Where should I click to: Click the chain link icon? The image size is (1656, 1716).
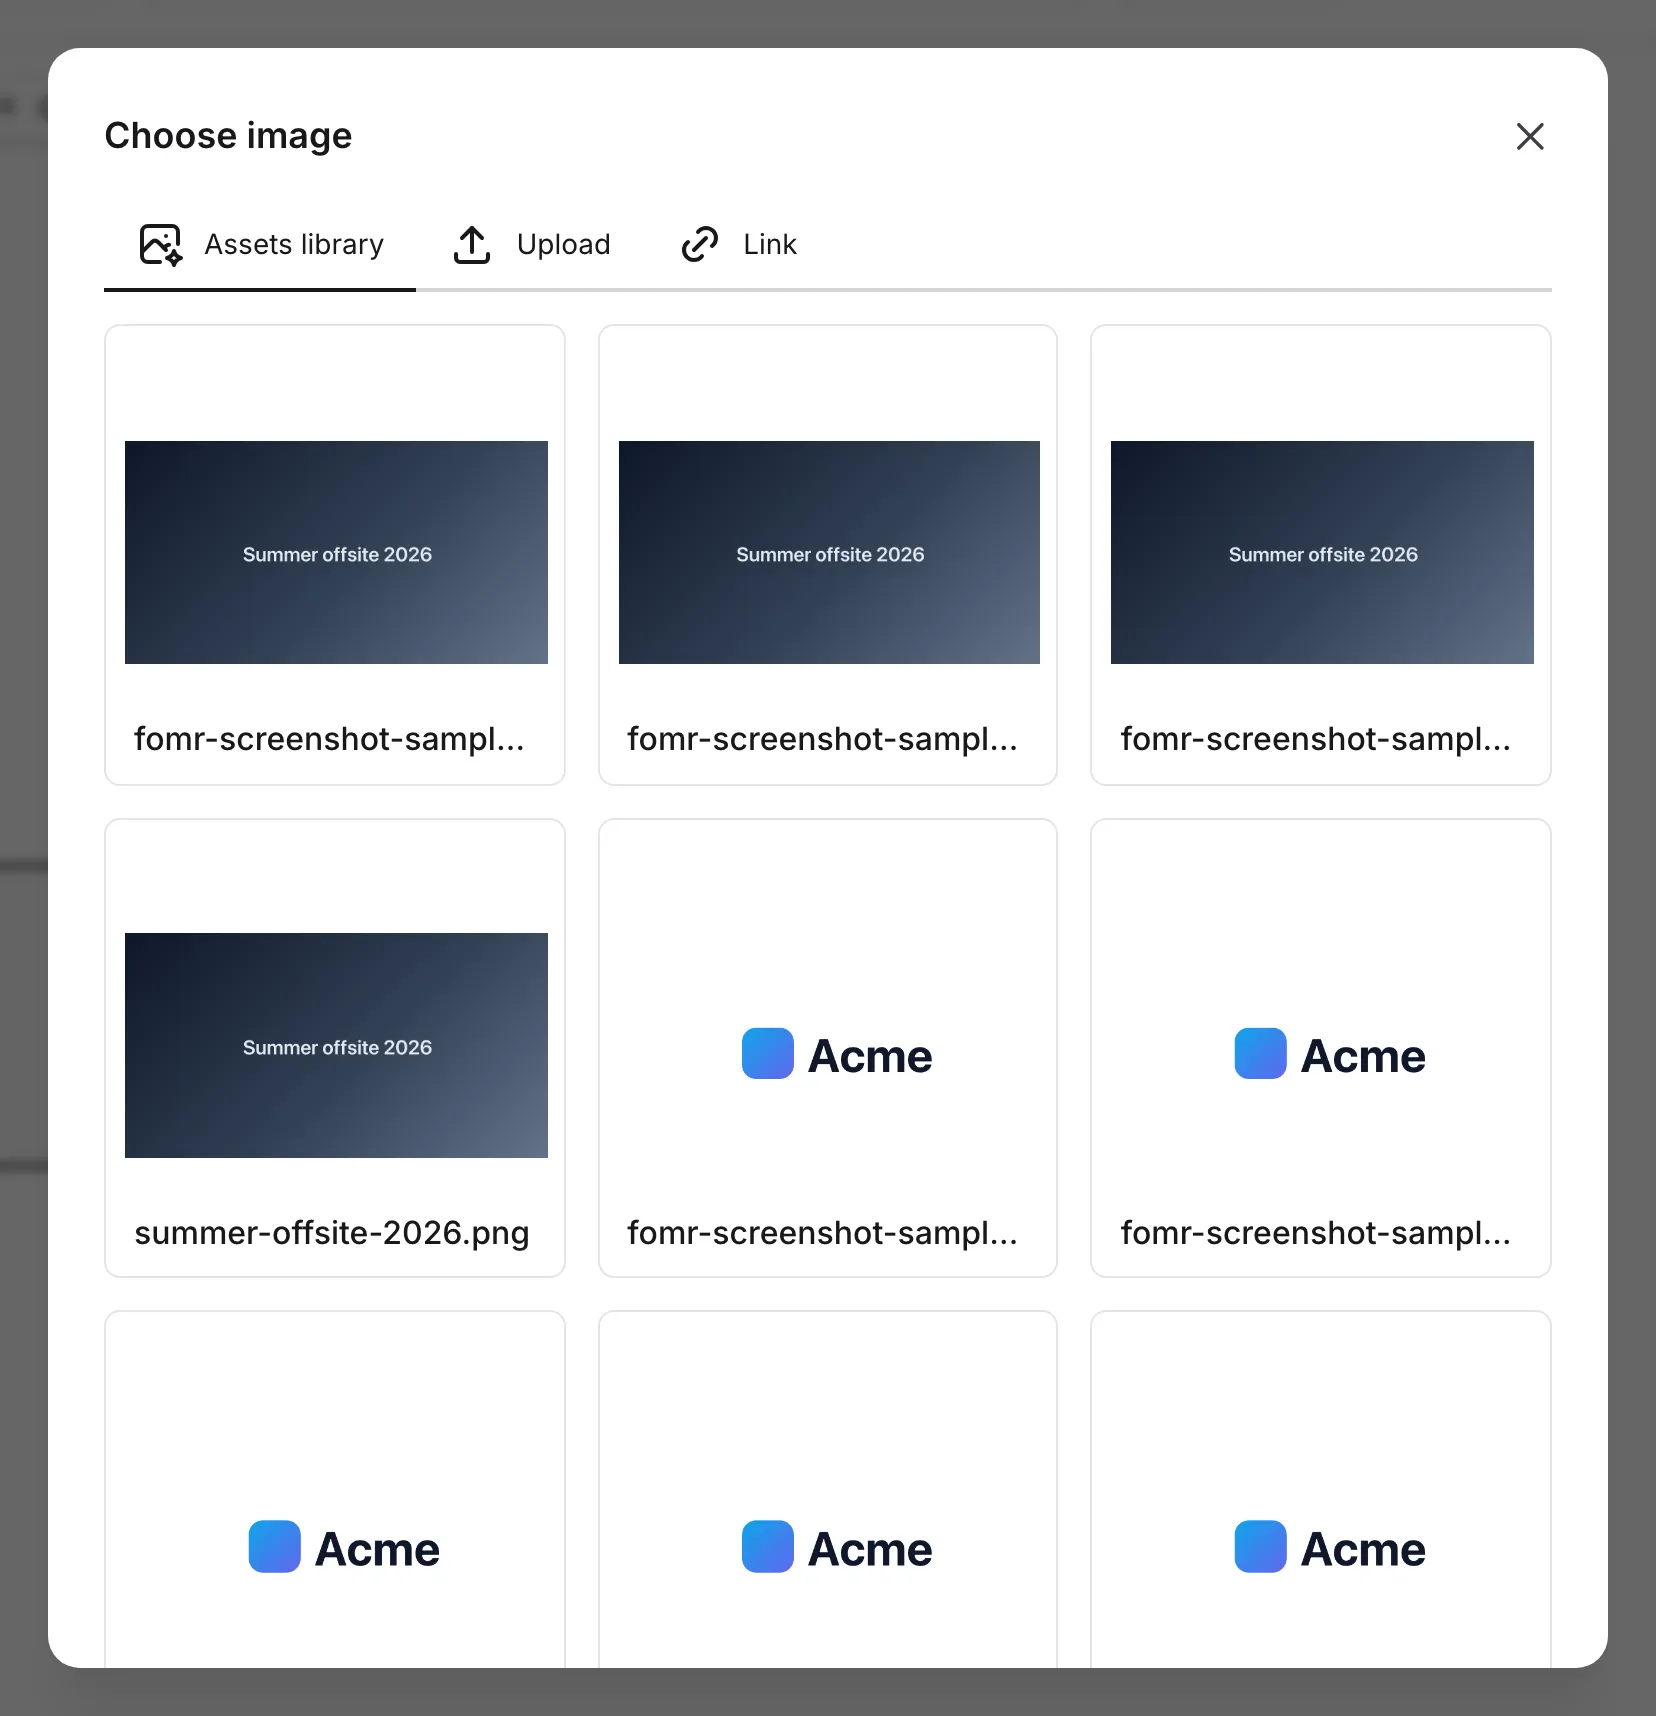point(700,245)
